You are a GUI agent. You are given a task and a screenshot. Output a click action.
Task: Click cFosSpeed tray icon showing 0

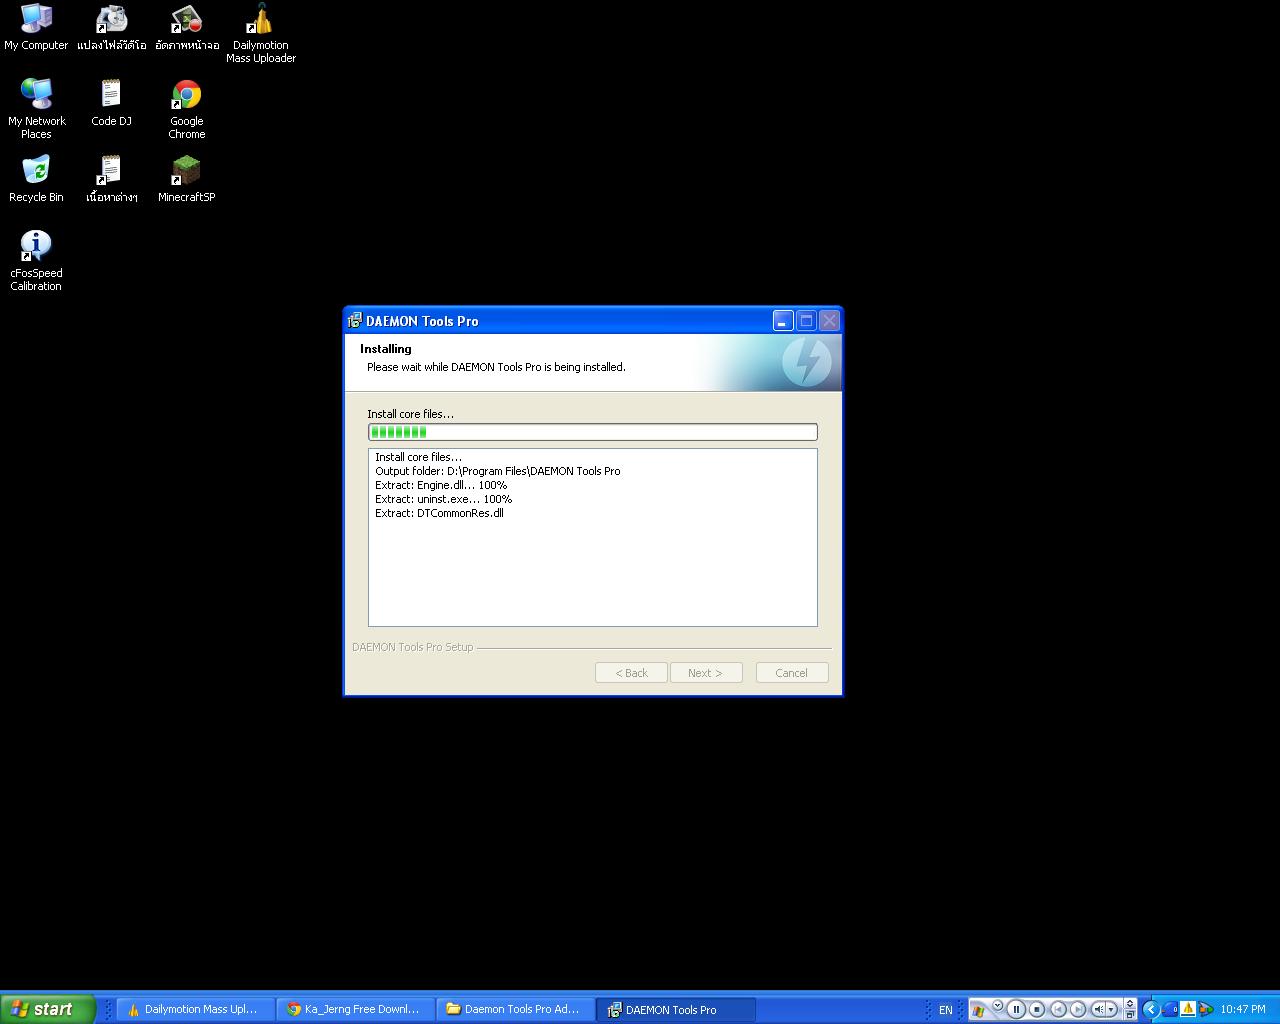pyautogui.click(x=1169, y=1009)
